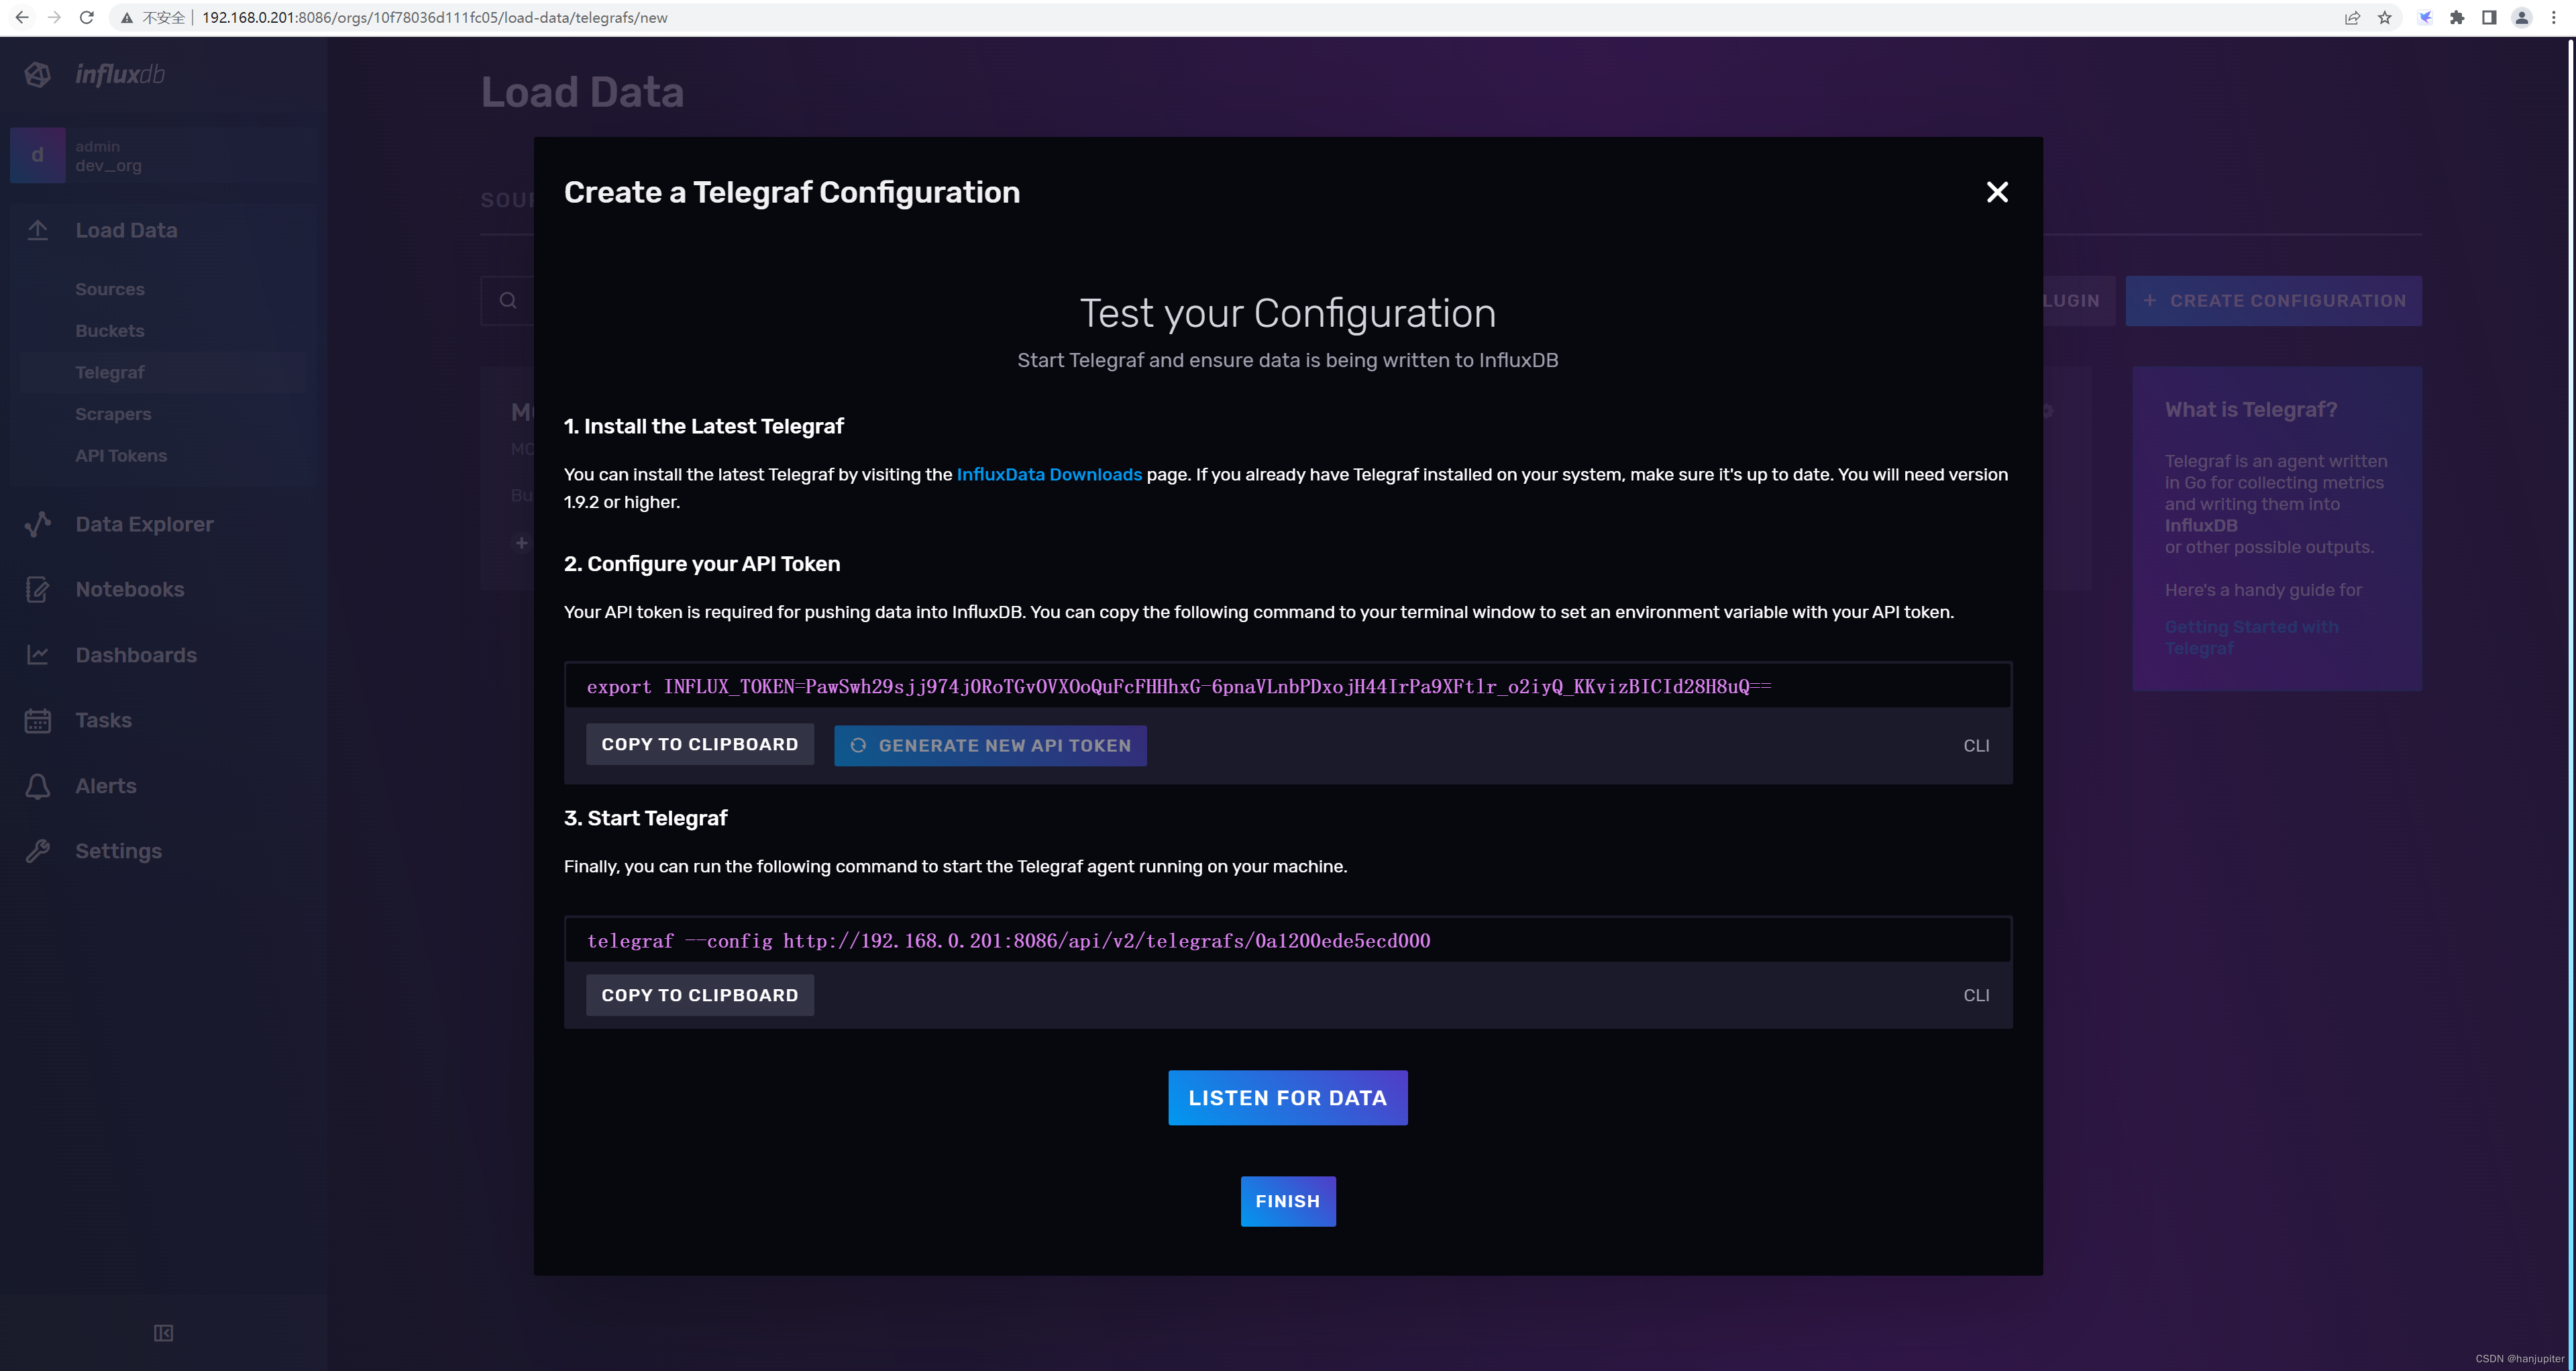Click the site security warning icon
The width and height of the screenshot is (2576, 1371).
coord(127,18)
